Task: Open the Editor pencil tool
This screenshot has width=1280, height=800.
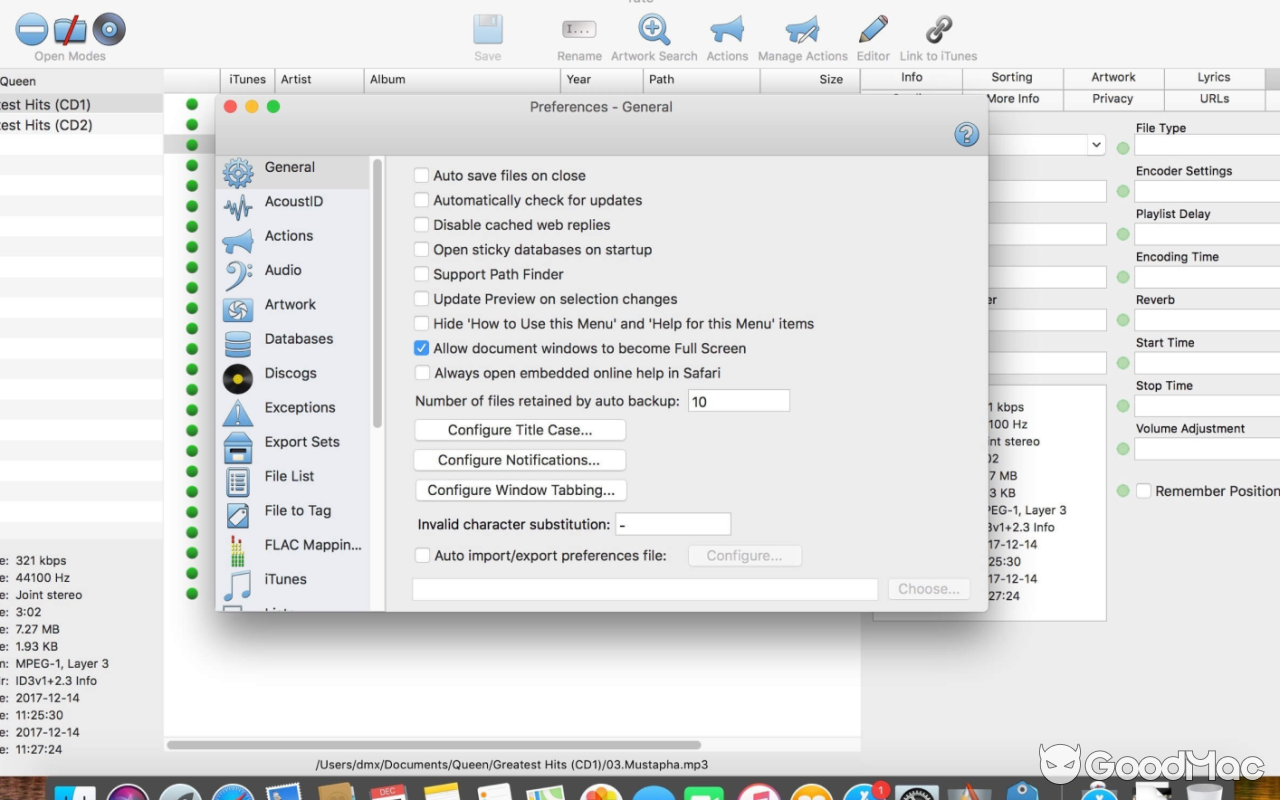Action: [872, 33]
